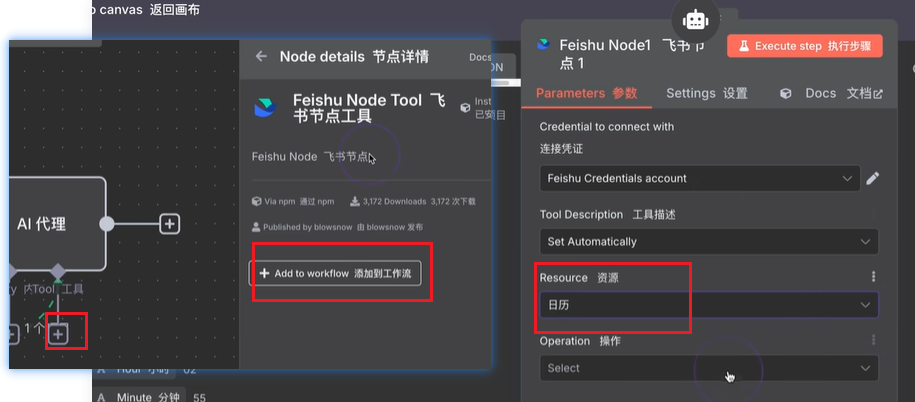915x402 pixels.
Task: Click the robot icon above the panel
Action: coord(695,20)
